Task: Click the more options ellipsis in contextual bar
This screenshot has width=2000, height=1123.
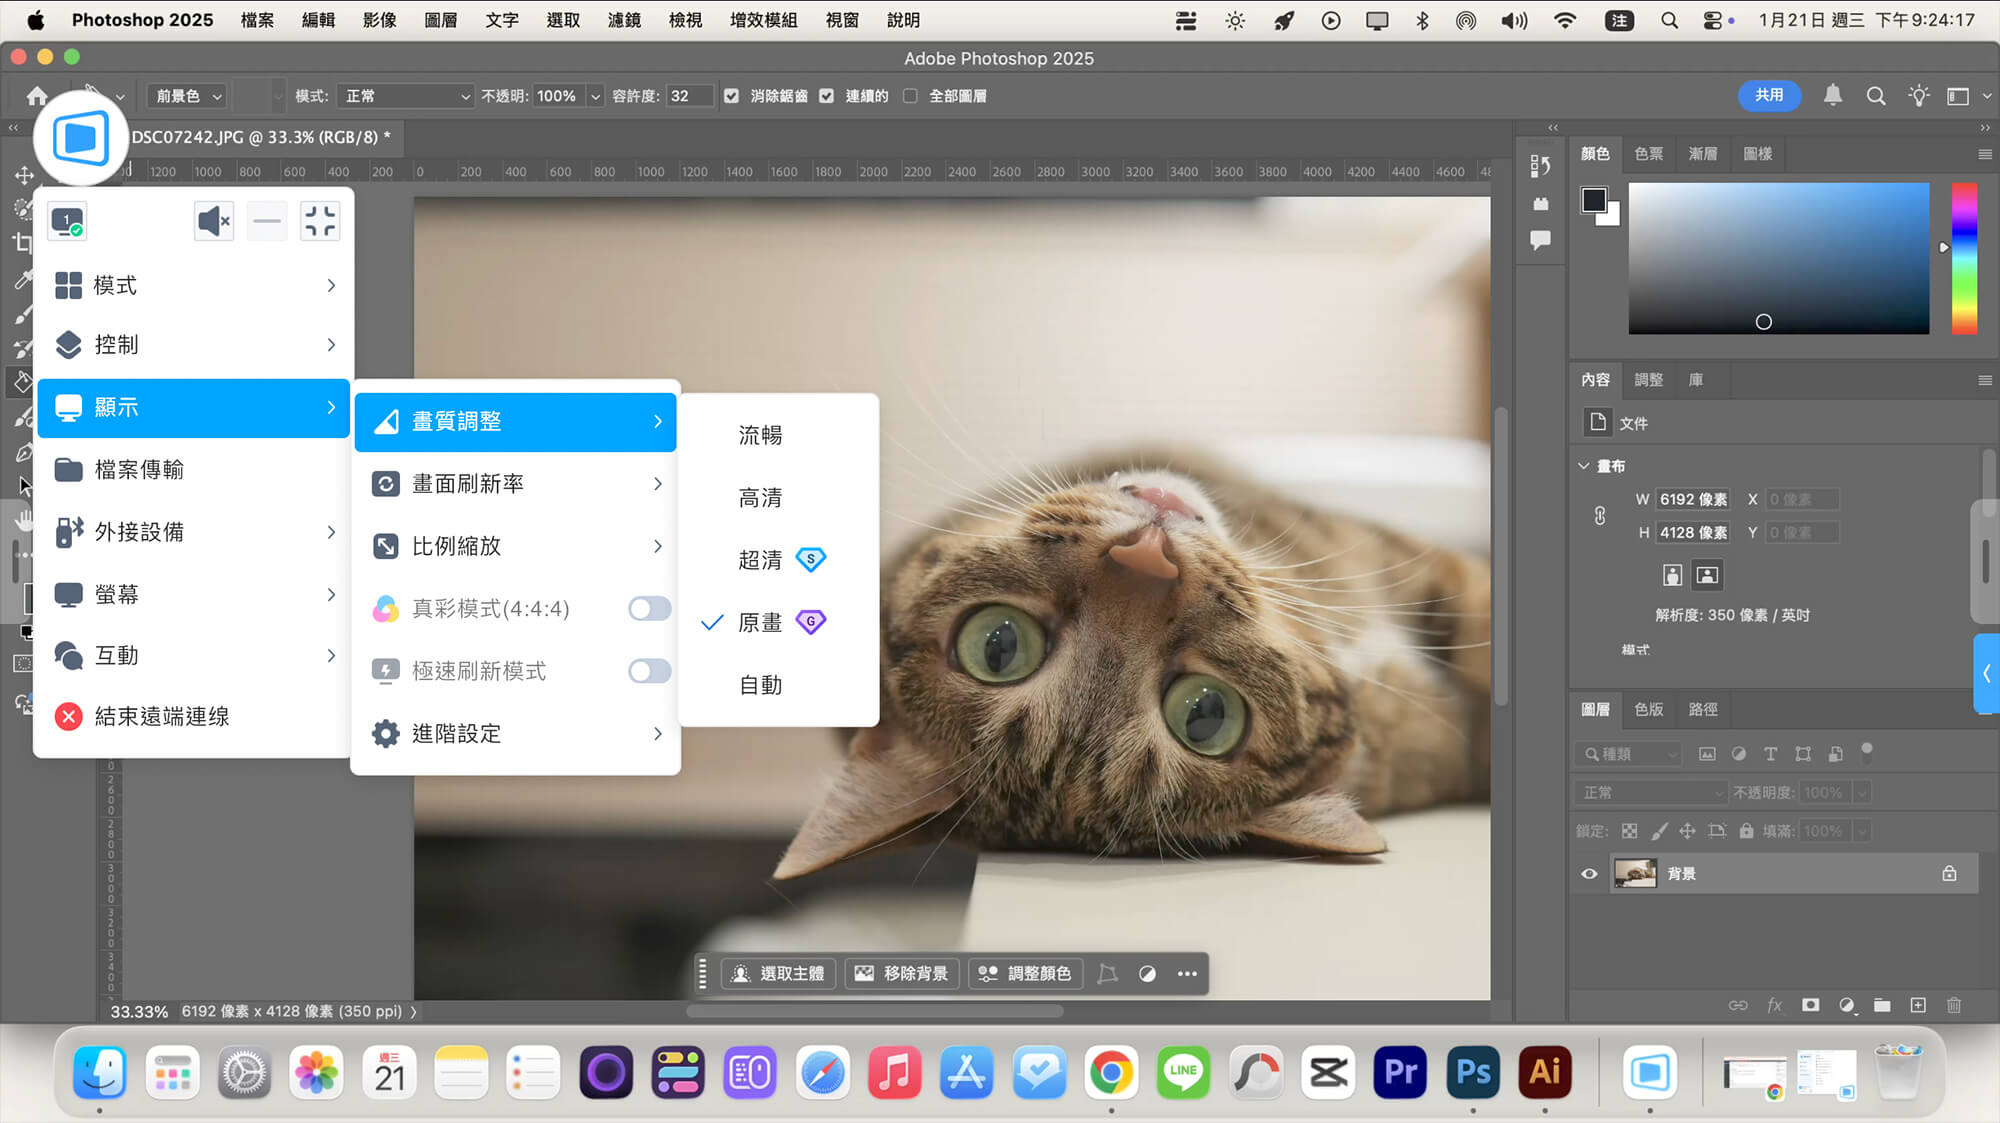Action: coord(1187,973)
